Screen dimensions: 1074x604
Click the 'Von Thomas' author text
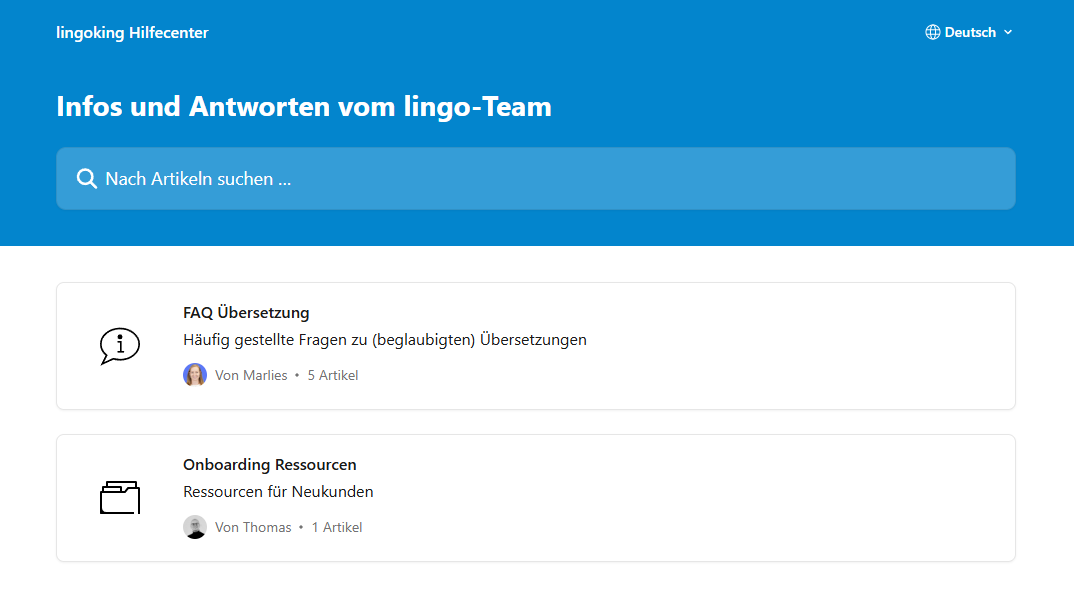253,527
